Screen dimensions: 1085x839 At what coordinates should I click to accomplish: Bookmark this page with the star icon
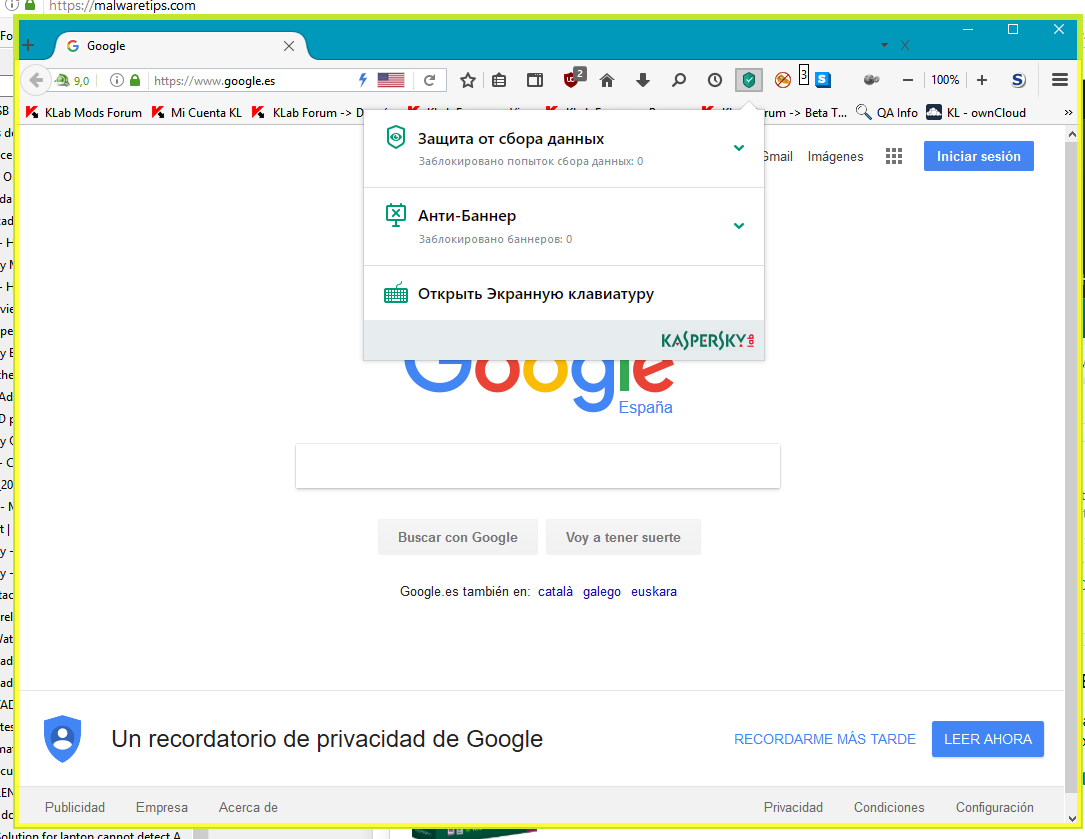click(468, 80)
